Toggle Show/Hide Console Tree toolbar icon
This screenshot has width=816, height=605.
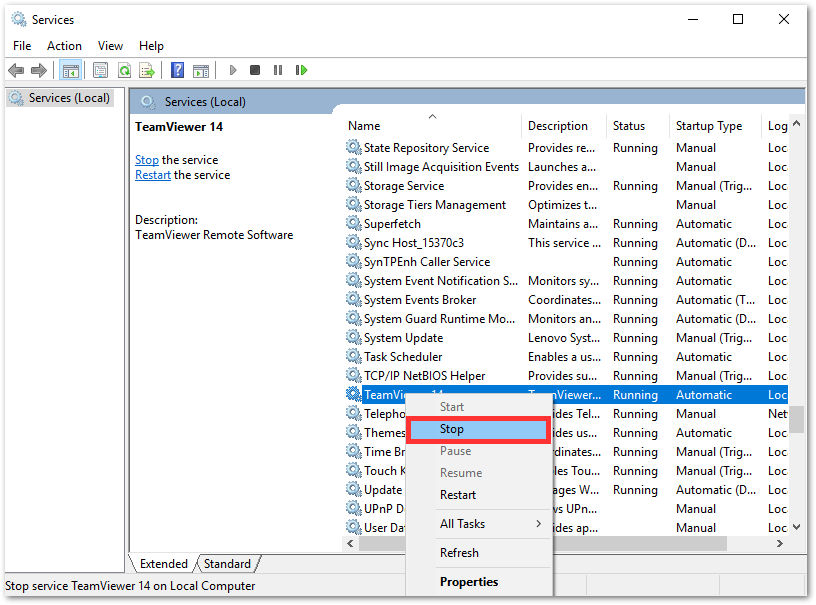[x=70, y=70]
